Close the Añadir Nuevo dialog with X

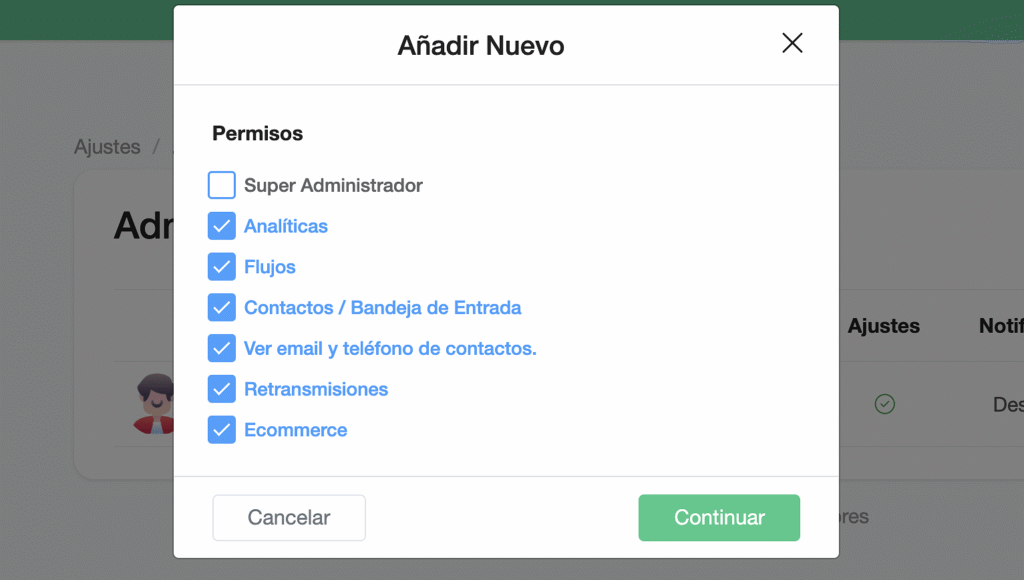pyautogui.click(x=792, y=43)
